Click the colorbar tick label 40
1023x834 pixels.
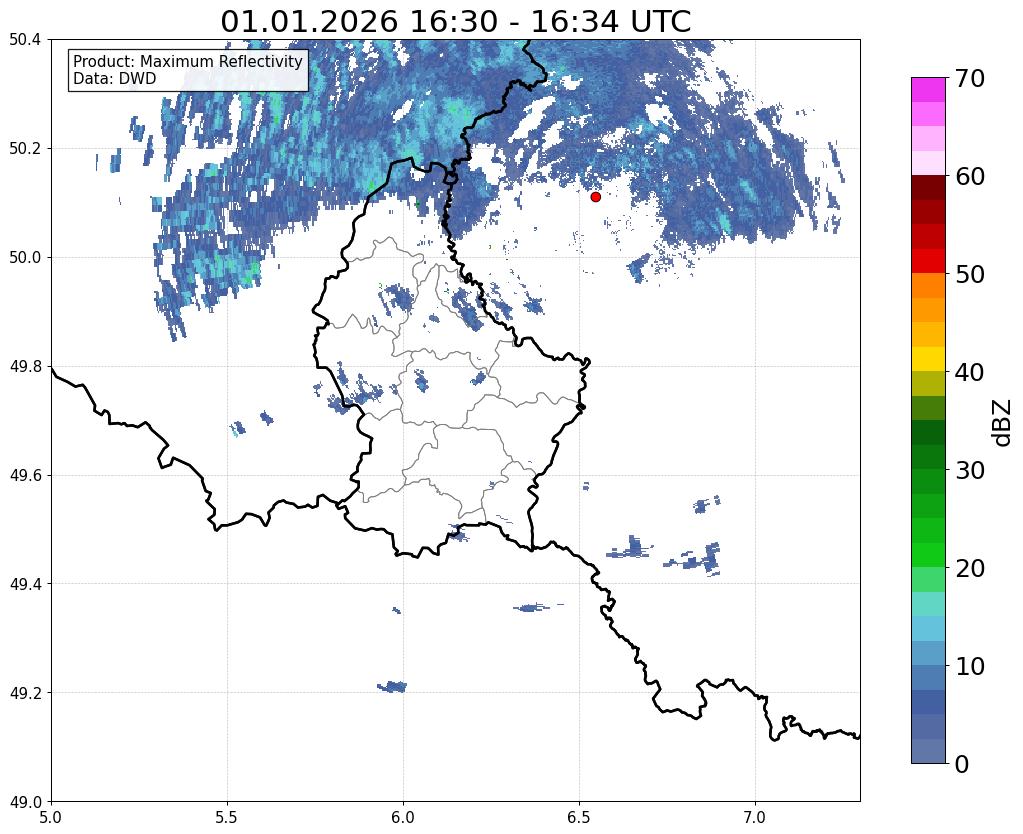[969, 372]
